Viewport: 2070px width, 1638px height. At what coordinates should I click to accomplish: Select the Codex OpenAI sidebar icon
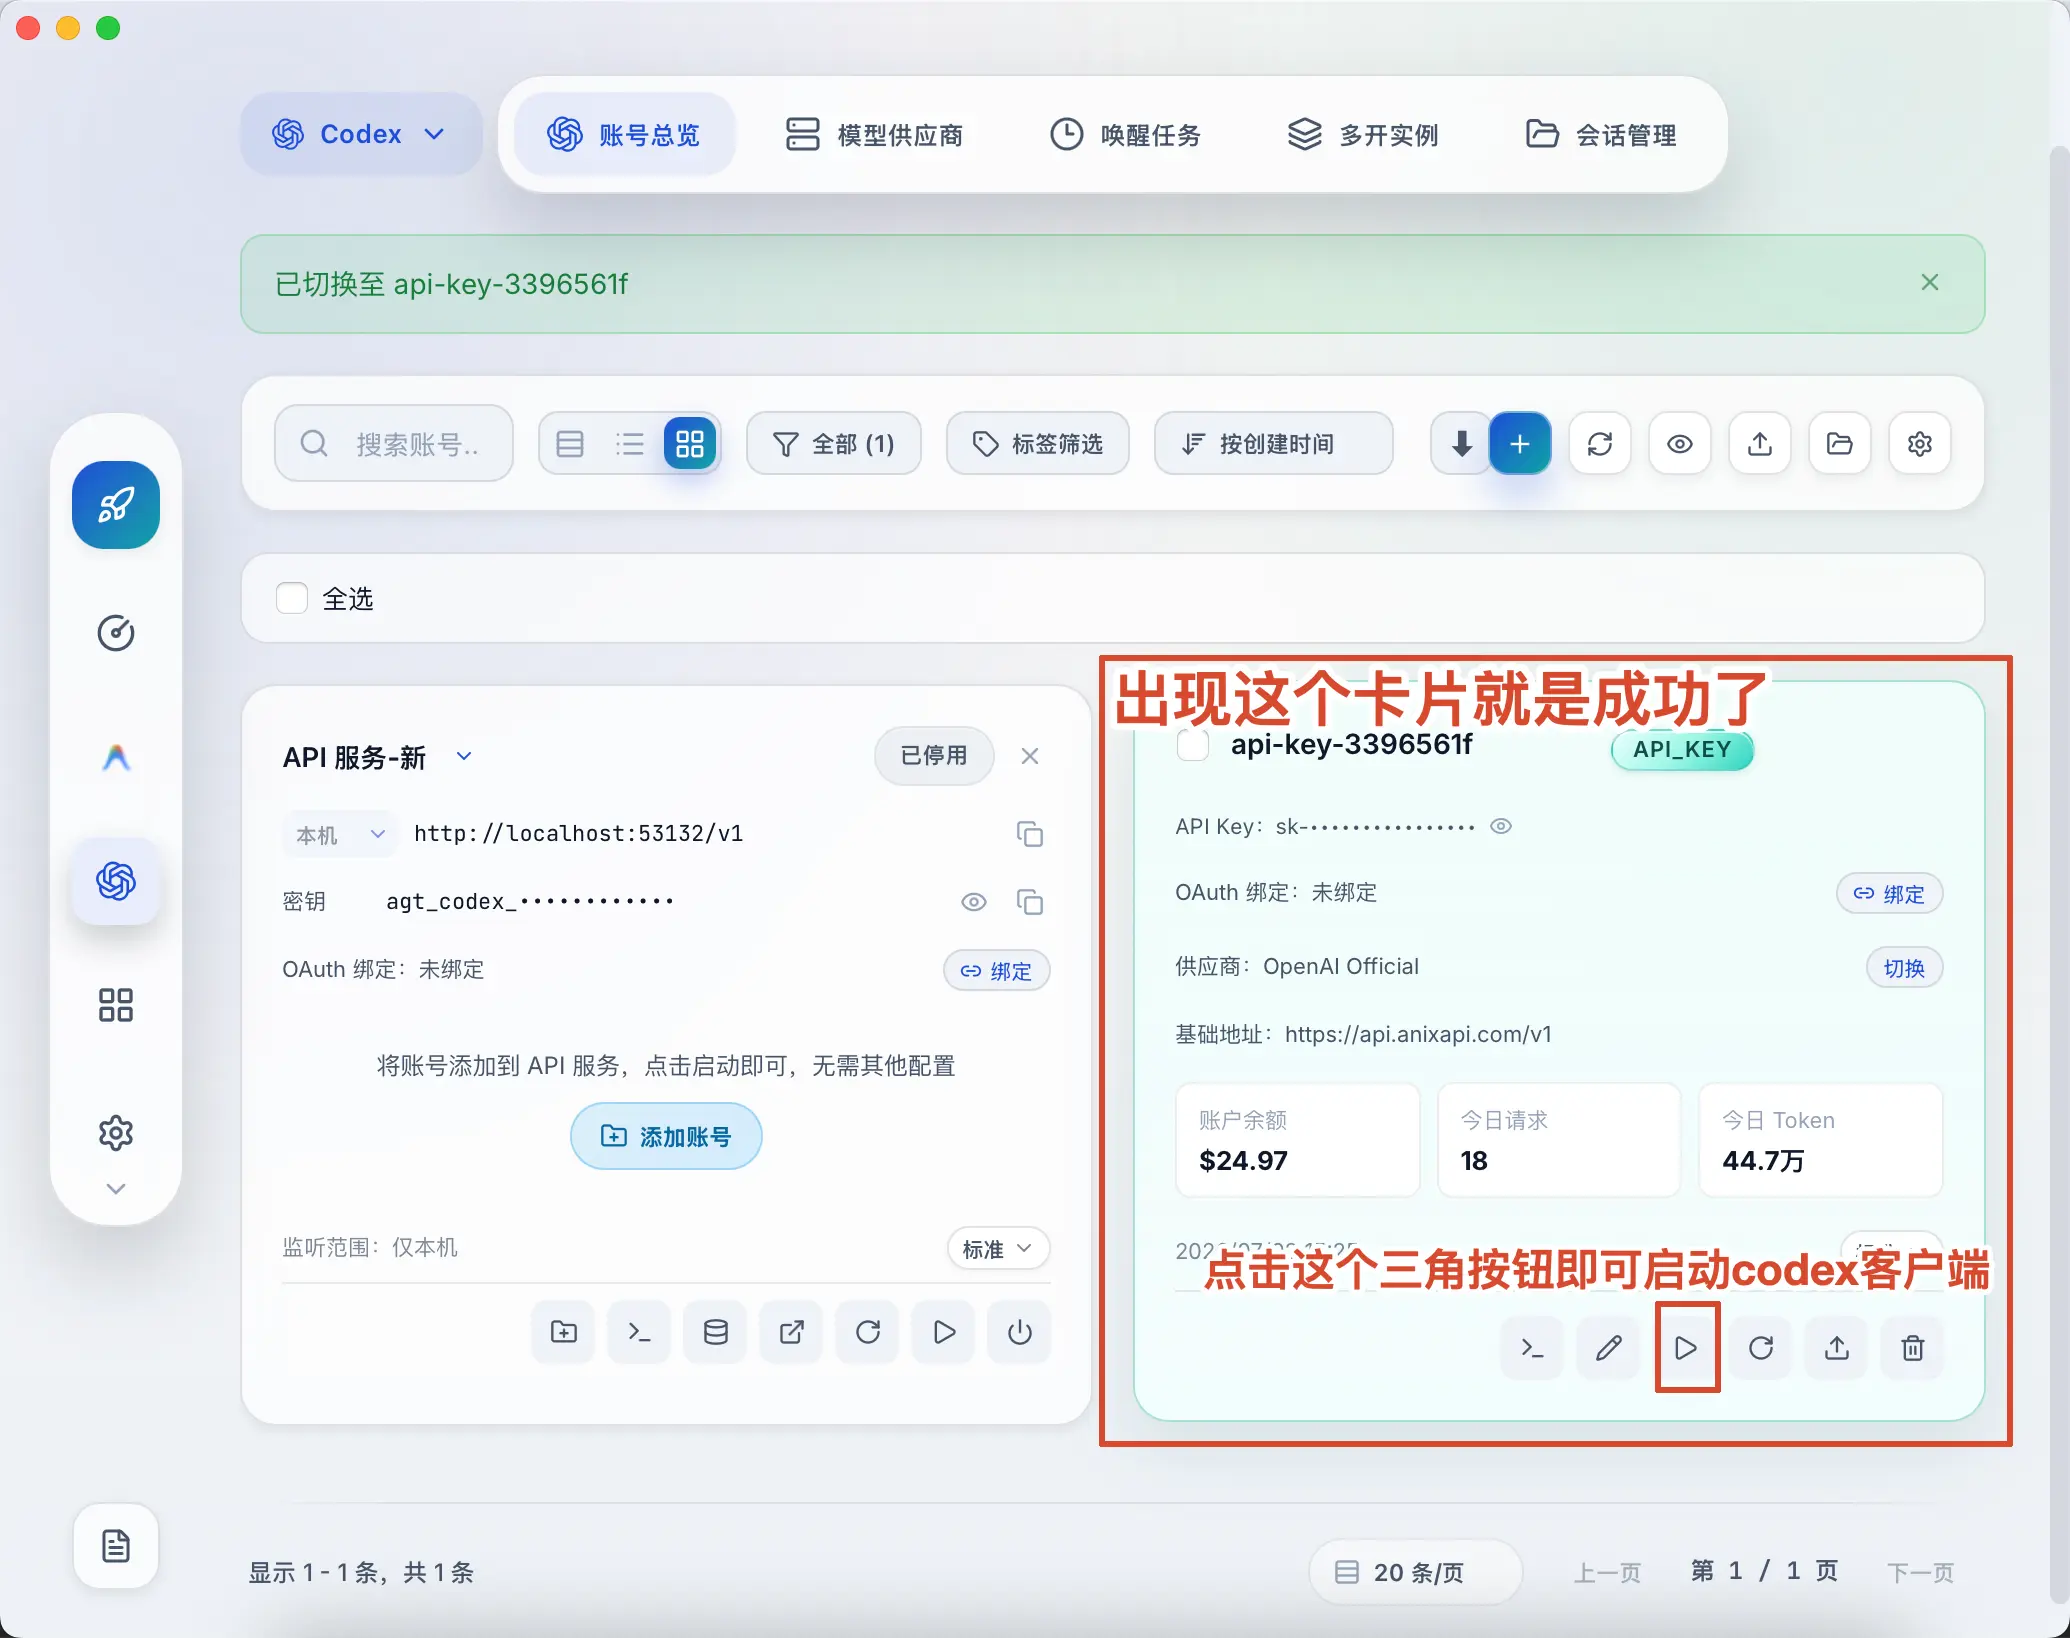pos(116,881)
